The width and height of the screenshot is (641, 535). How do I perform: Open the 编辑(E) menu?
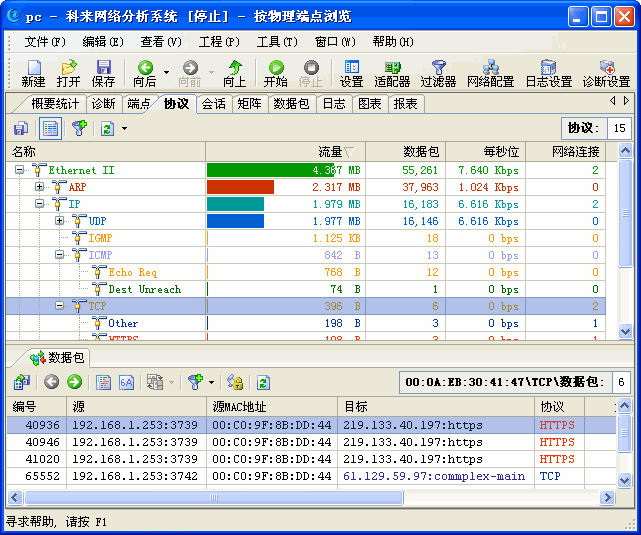click(x=103, y=42)
